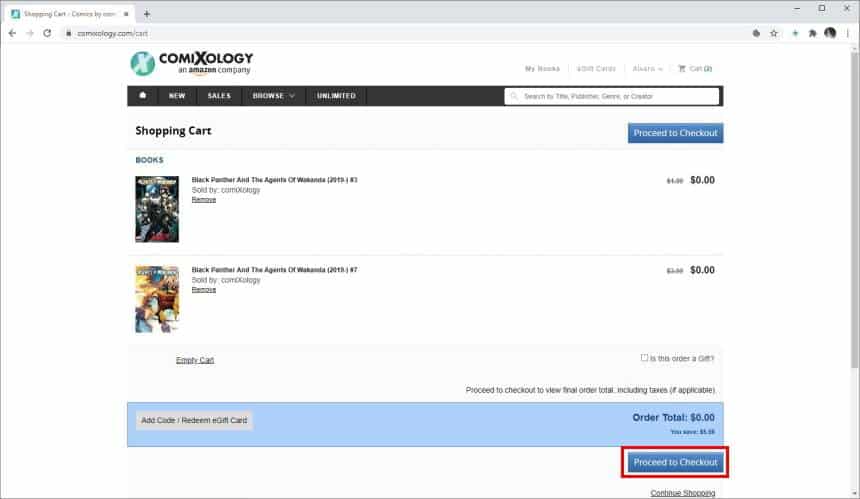Open the Home icon in navigation bar
The image size is (860, 499).
click(143, 95)
